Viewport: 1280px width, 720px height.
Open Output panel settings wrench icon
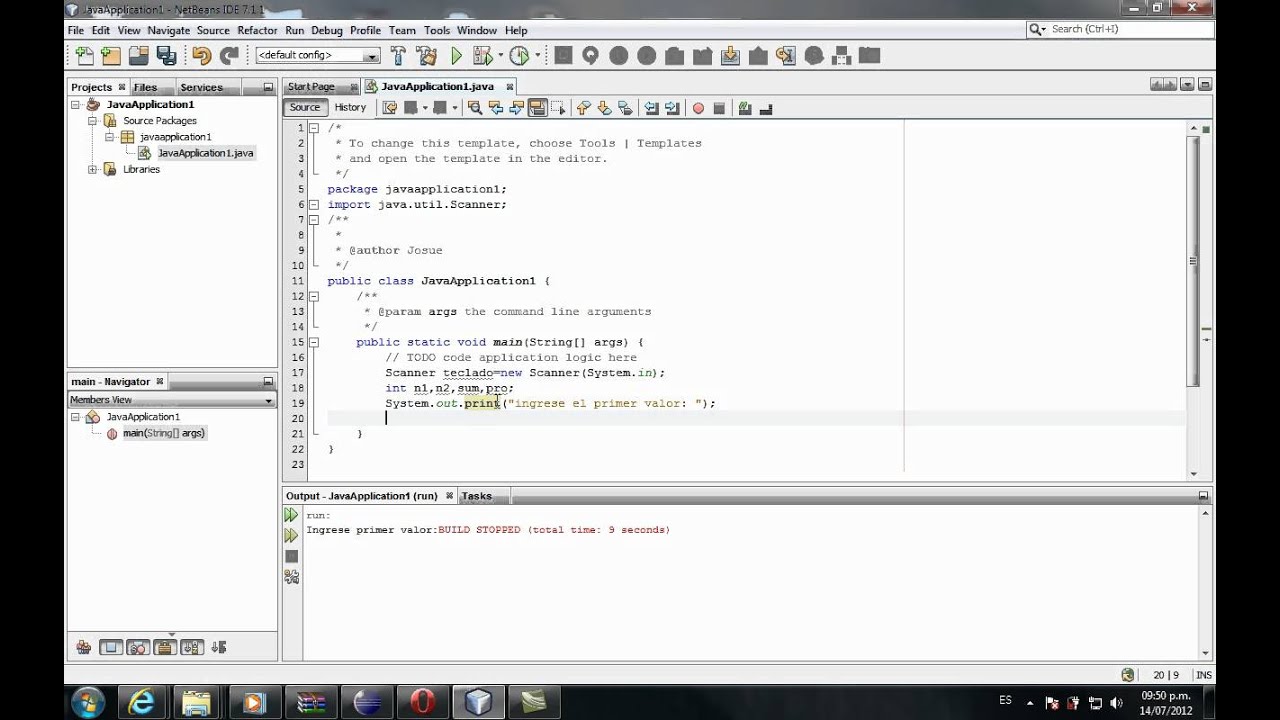click(291, 576)
